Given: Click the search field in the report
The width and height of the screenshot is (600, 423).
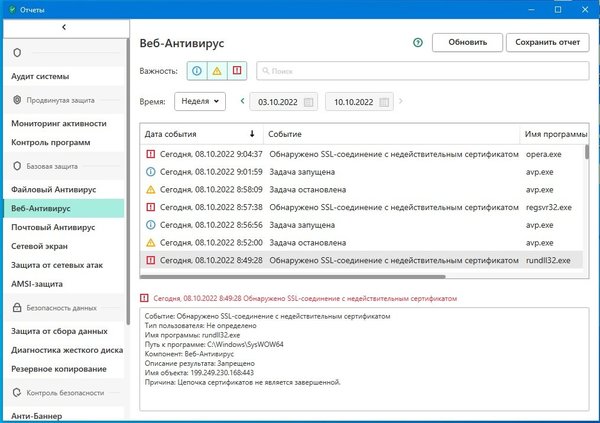Looking at the screenshot, I should (422, 71).
